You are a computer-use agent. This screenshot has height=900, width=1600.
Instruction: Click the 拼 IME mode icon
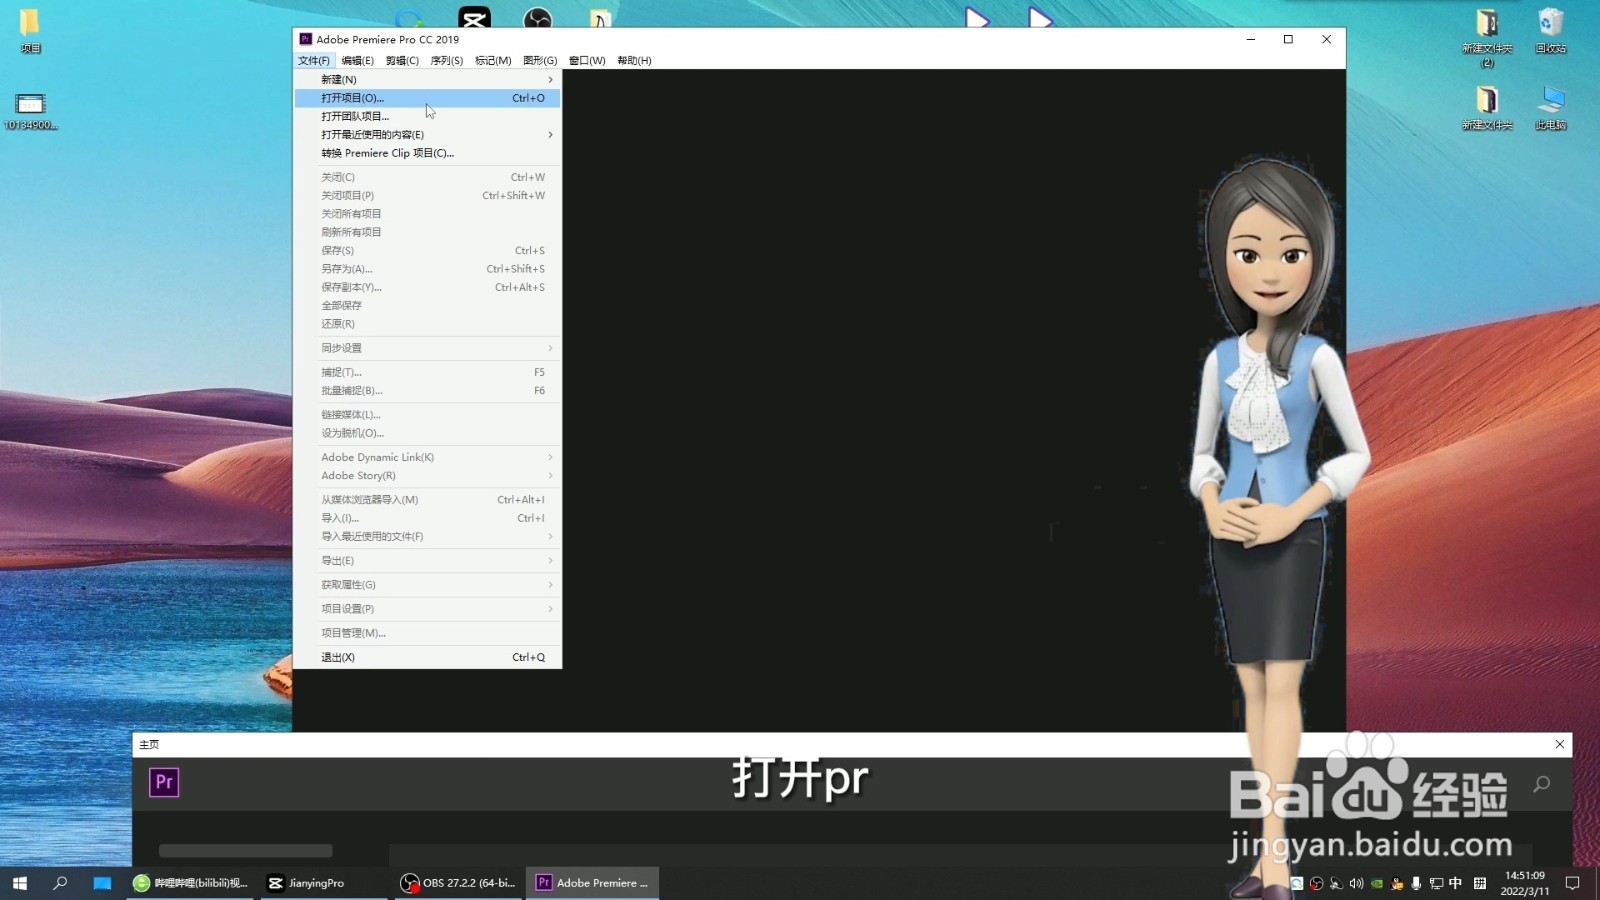[1480, 883]
